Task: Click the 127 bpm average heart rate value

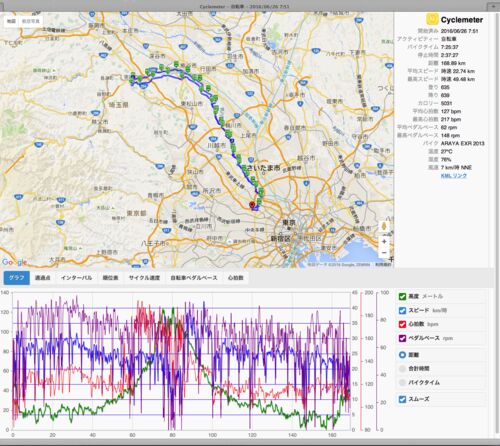Action: 451,111
